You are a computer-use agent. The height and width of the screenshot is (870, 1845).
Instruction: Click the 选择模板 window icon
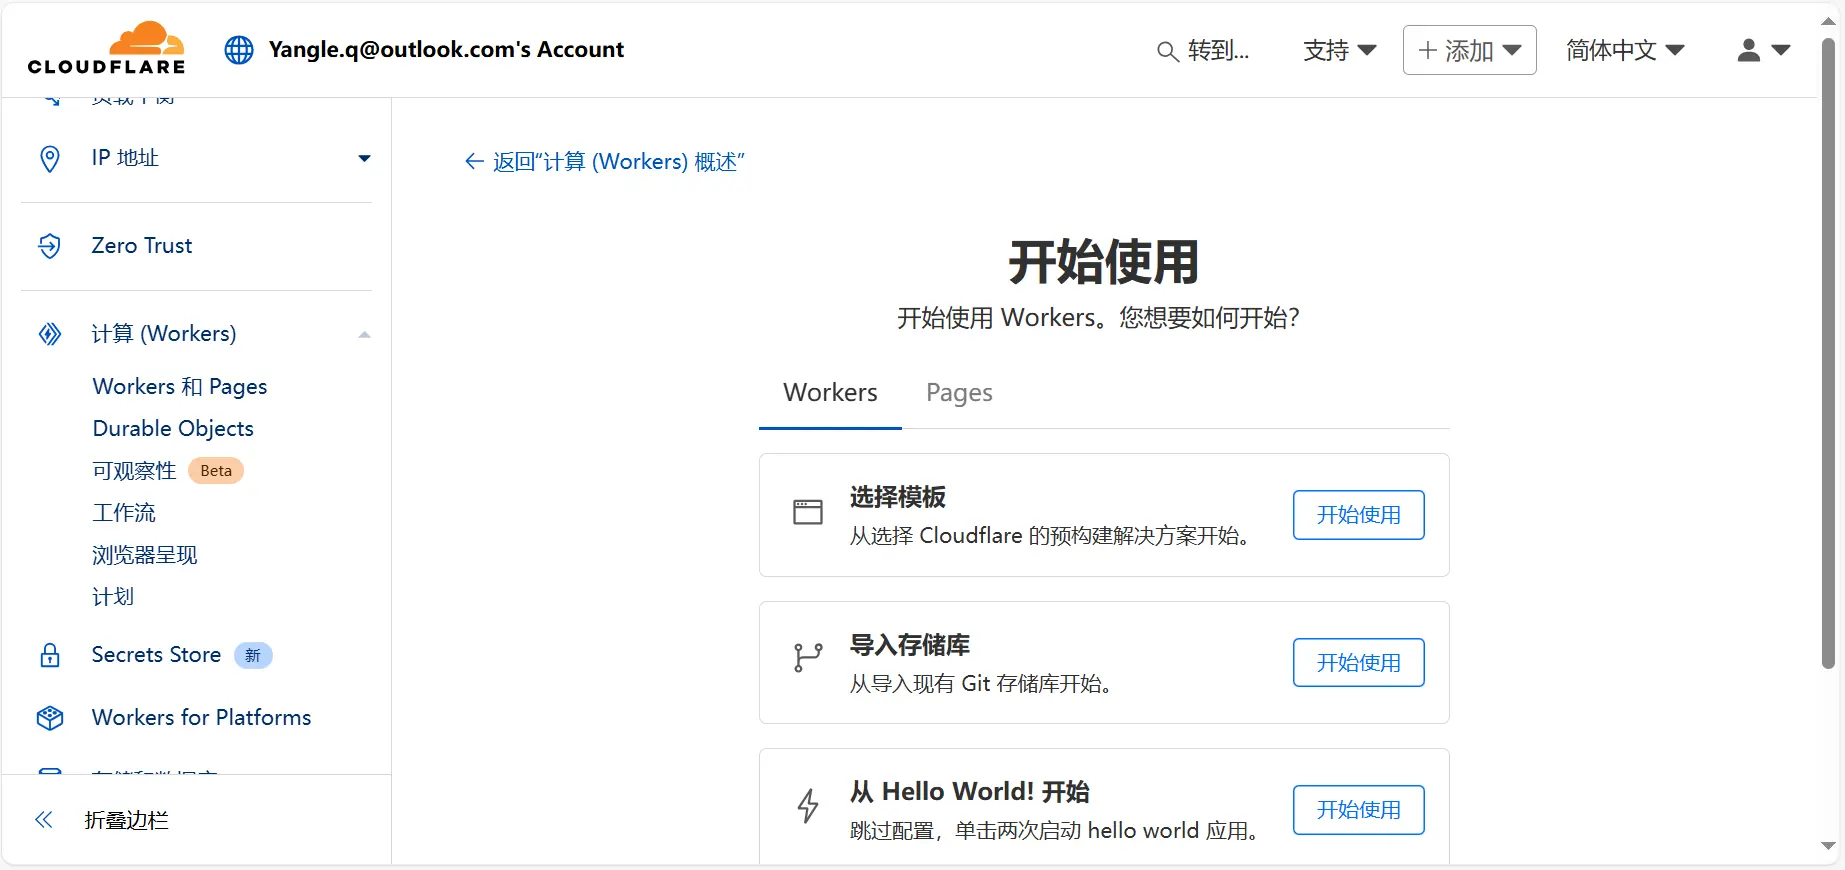[x=808, y=512]
